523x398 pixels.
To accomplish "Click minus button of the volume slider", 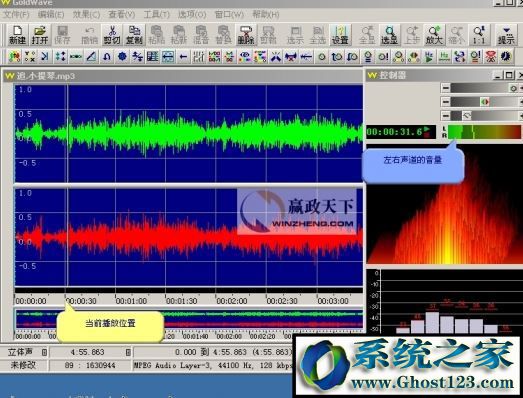I will (x=446, y=88).
